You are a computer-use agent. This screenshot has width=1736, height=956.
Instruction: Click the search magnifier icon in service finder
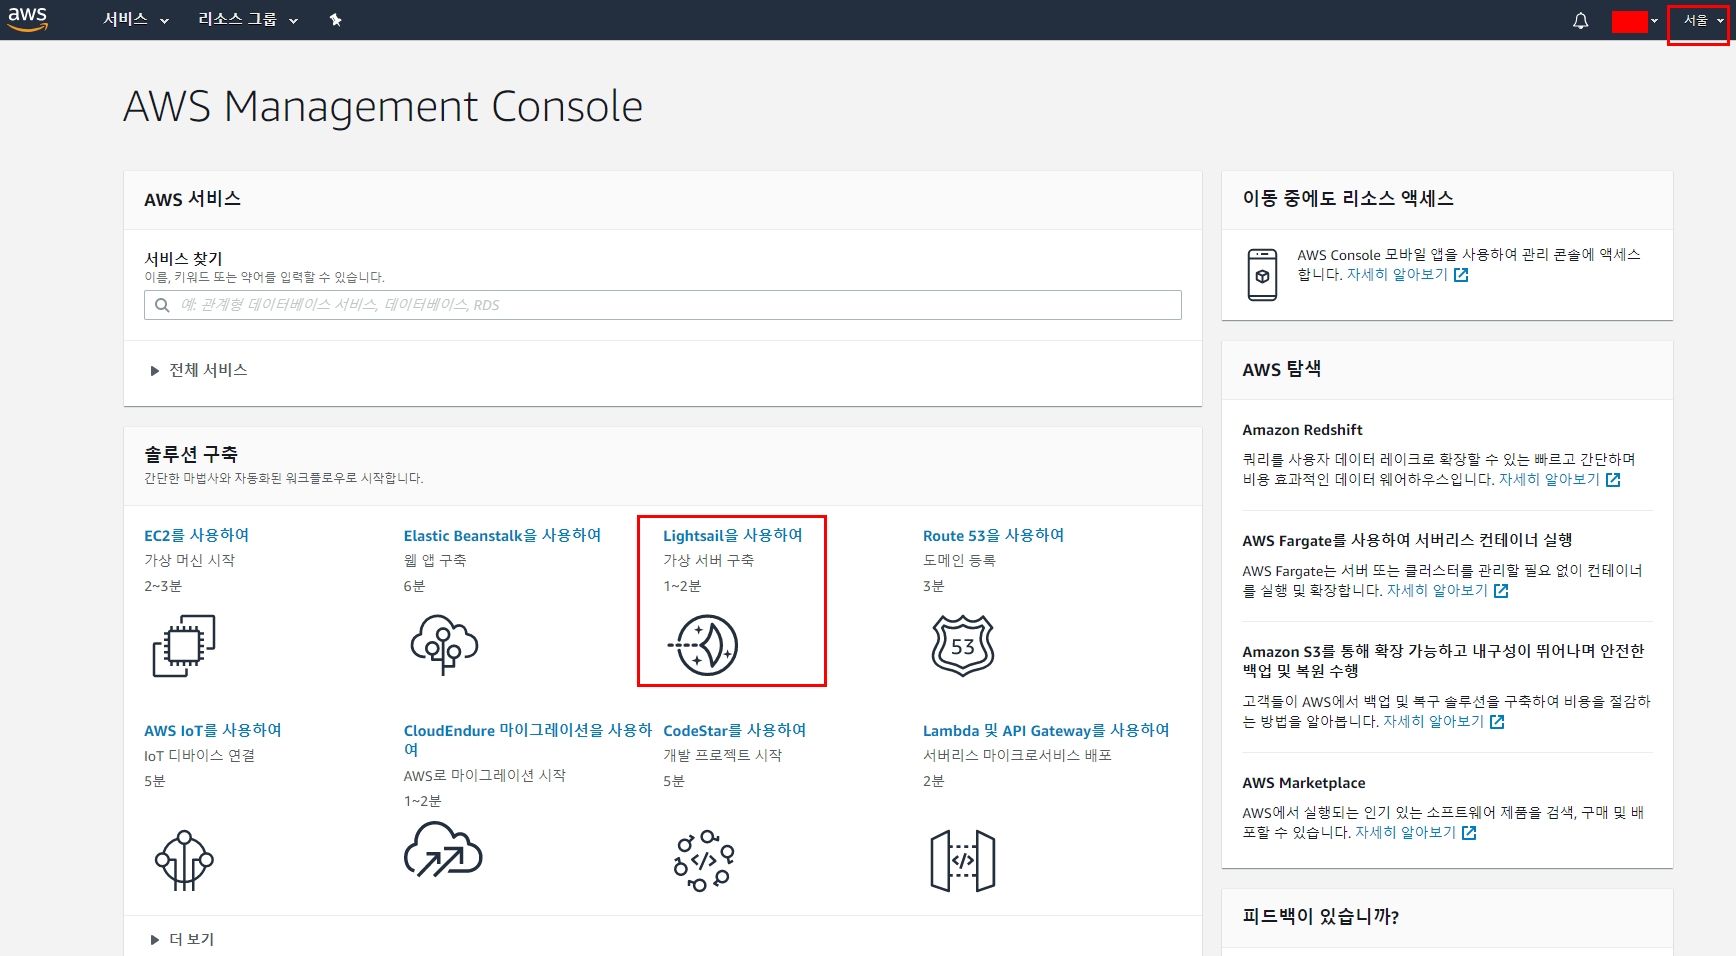coord(162,305)
